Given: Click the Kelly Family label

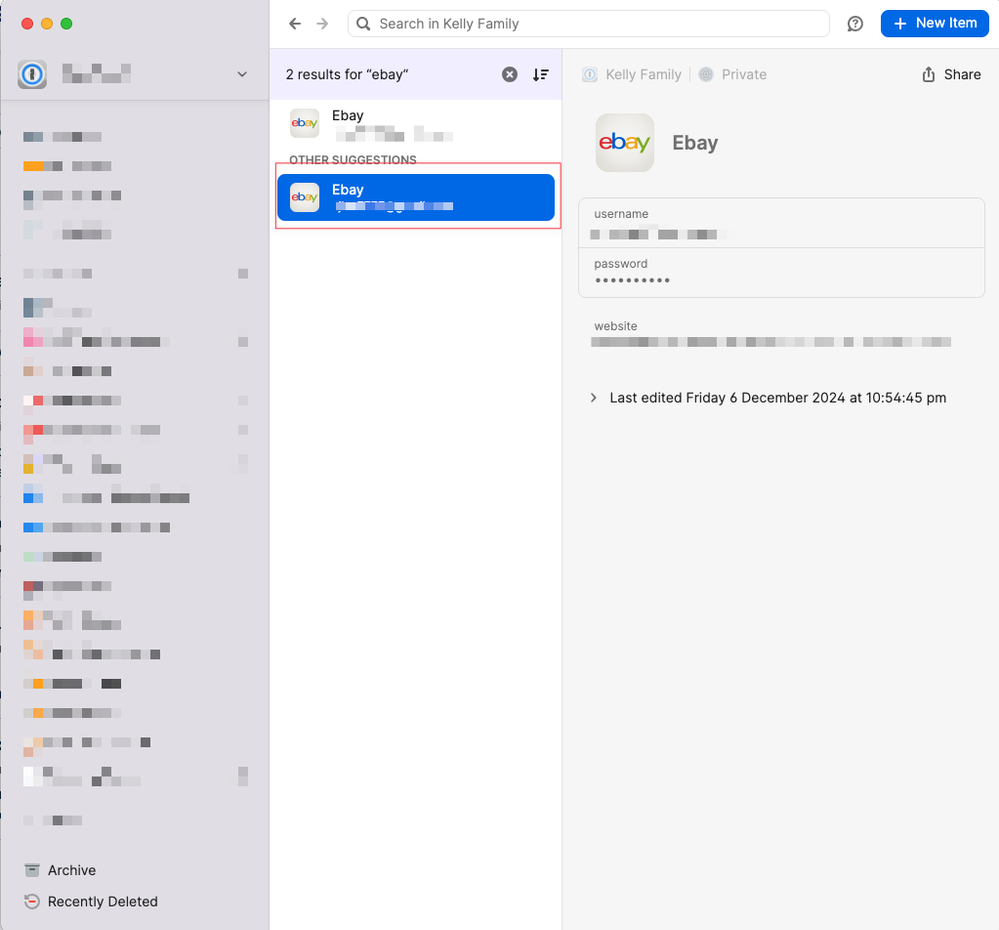Looking at the screenshot, I should pyautogui.click(x=643, y=75).
